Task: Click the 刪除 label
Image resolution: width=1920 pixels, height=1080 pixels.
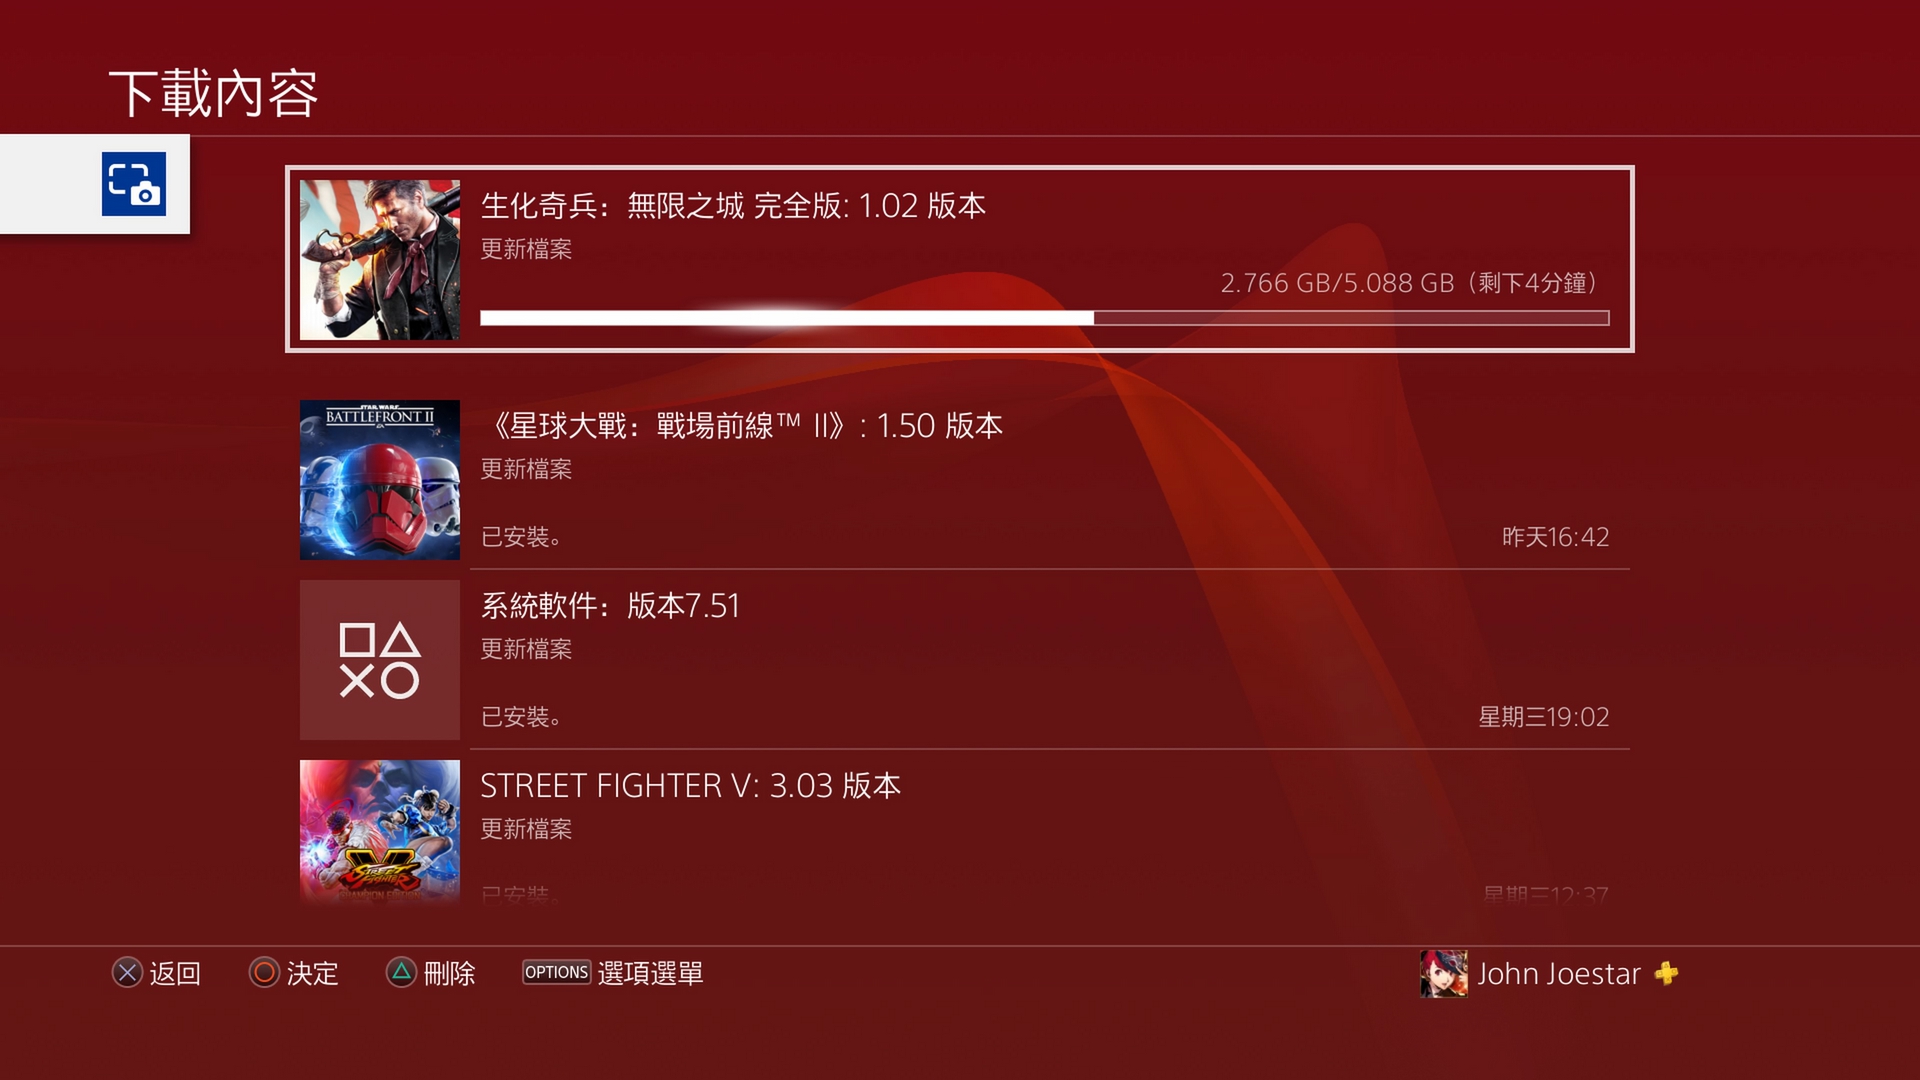Action: (x=449, y=974)
